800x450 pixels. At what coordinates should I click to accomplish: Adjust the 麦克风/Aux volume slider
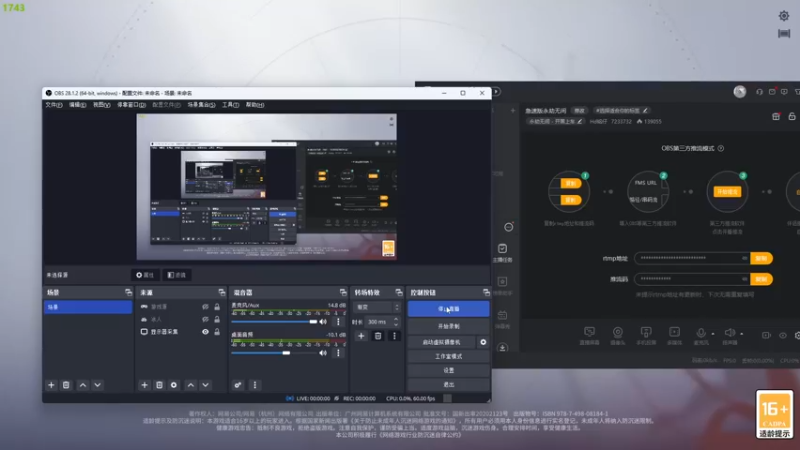pyautogui.click(x=274, y=321)
